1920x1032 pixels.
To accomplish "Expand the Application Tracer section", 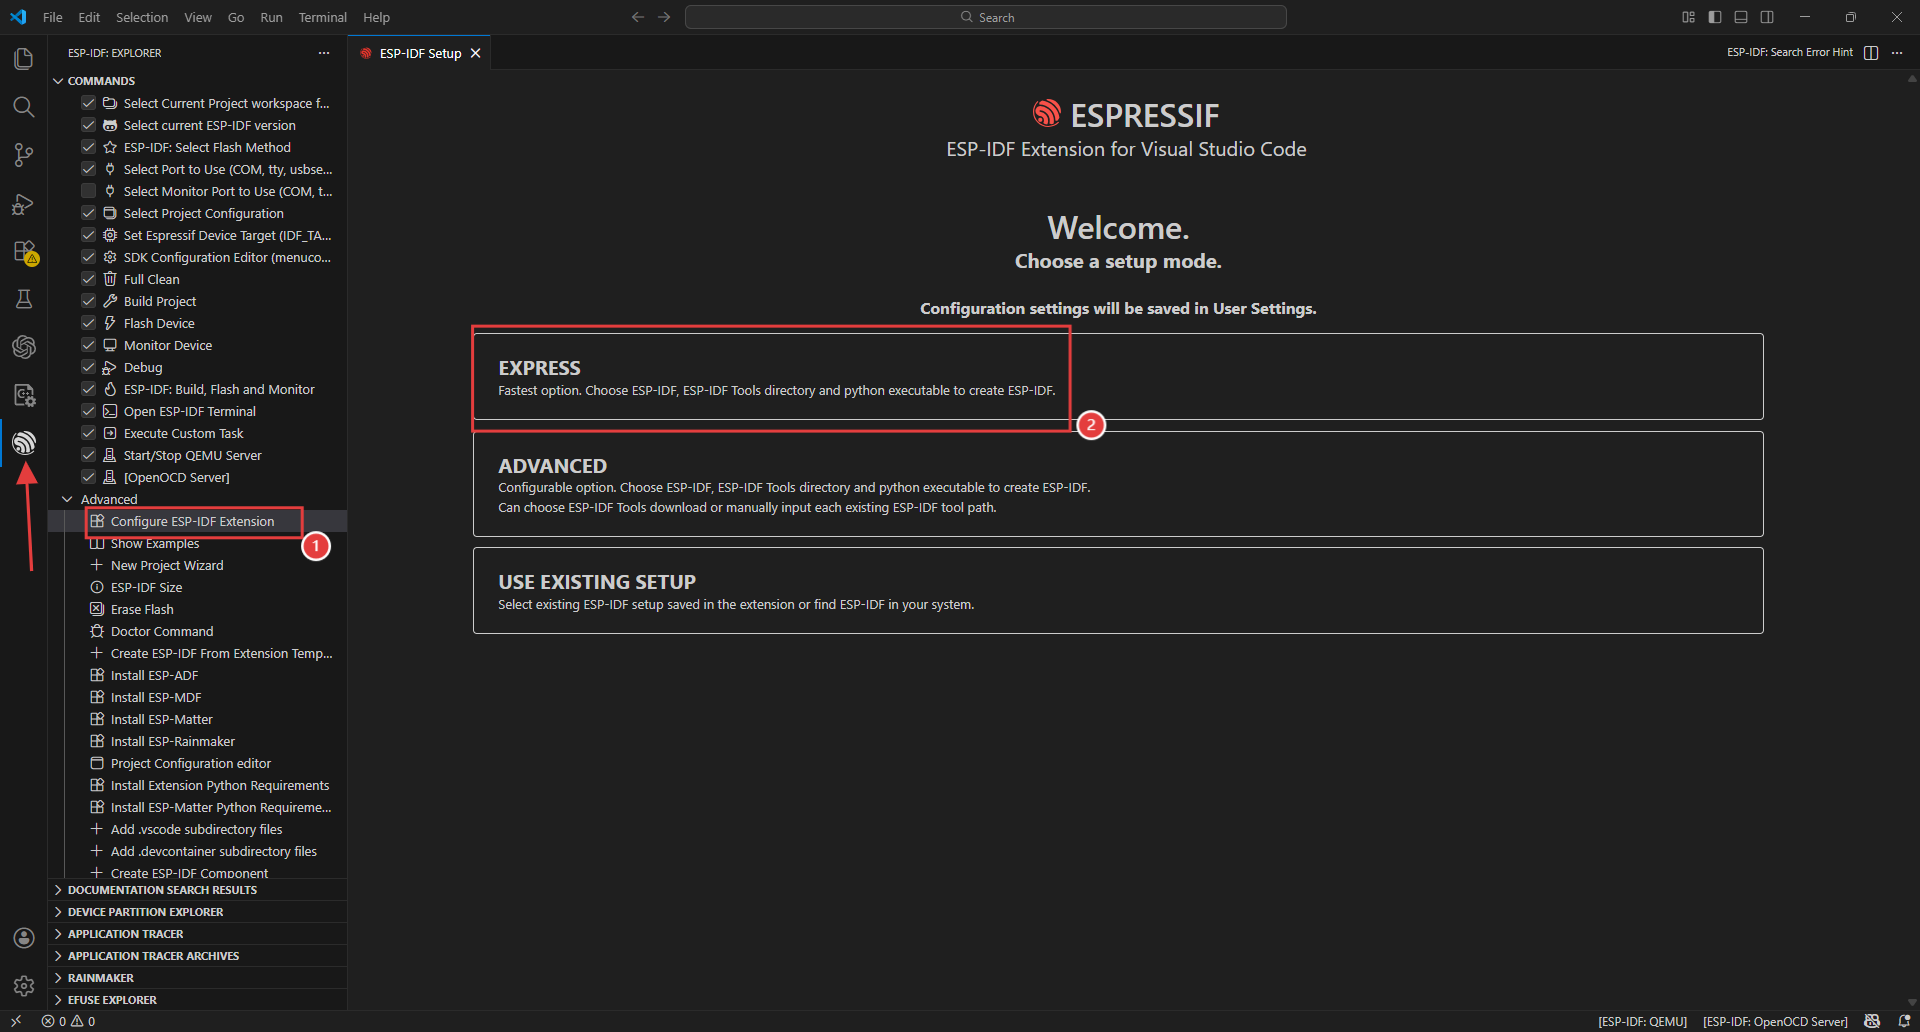I will pos(125,934).
